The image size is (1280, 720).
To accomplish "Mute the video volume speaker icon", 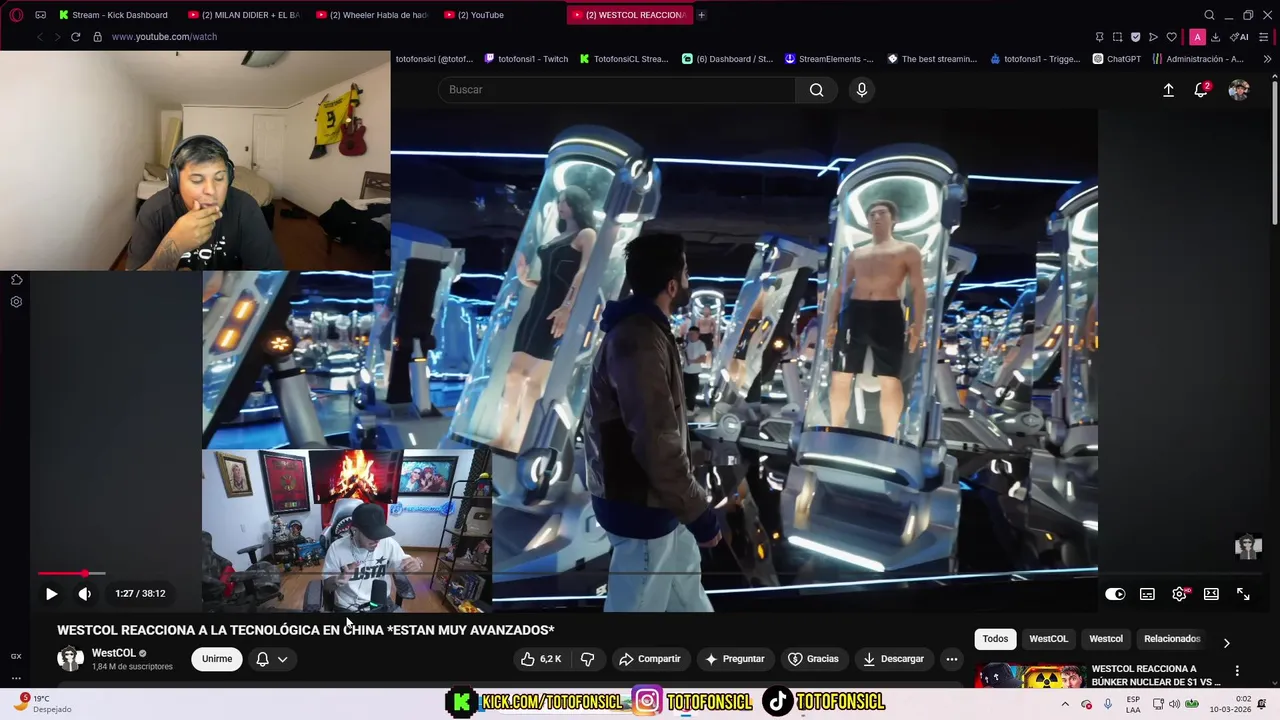I will tap(85, 594).
